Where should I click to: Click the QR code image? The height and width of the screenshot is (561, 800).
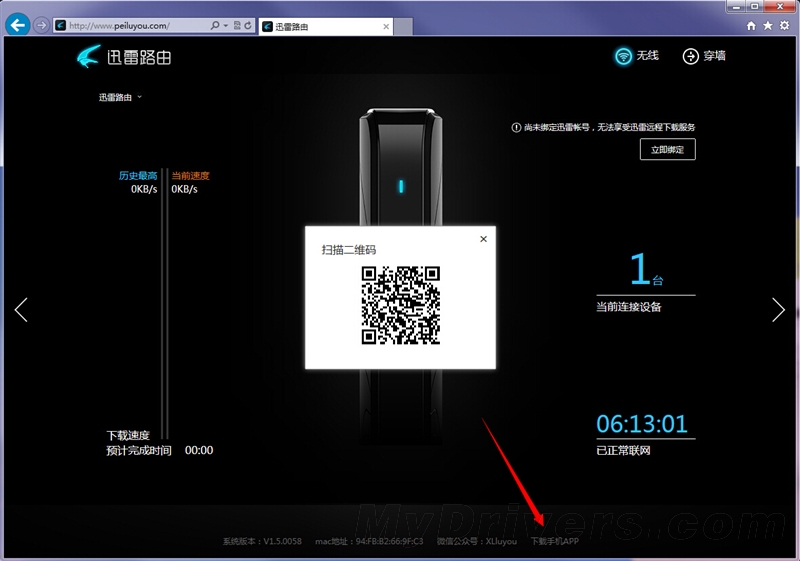pyautogui.click(x=401, y=304)
